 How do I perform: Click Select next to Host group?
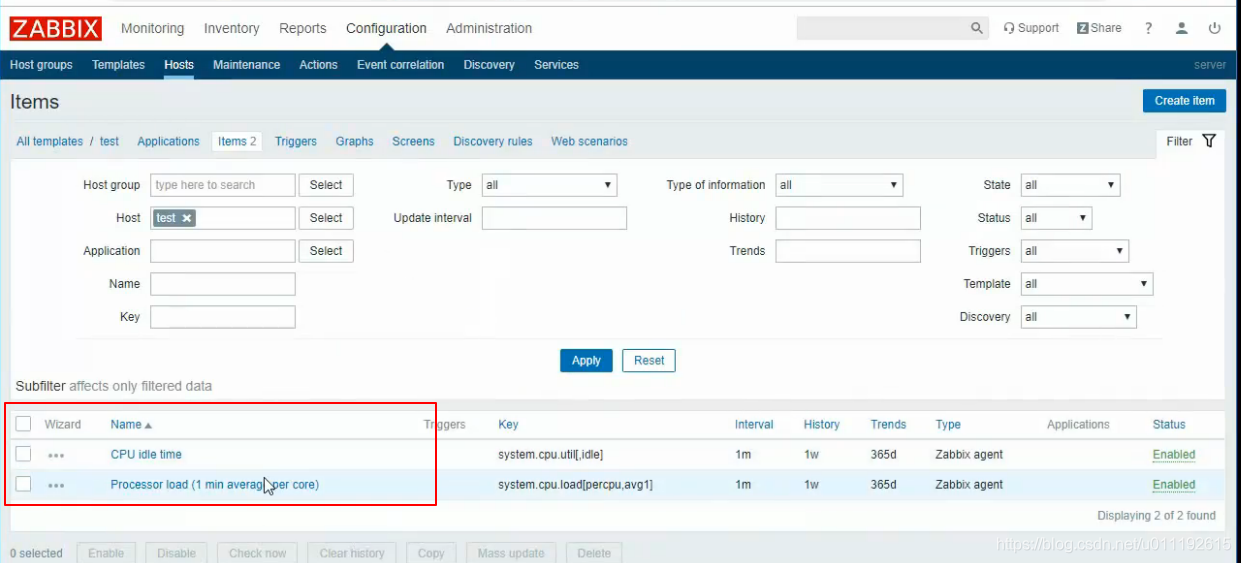pyautogui.click(x=326, y=185)
